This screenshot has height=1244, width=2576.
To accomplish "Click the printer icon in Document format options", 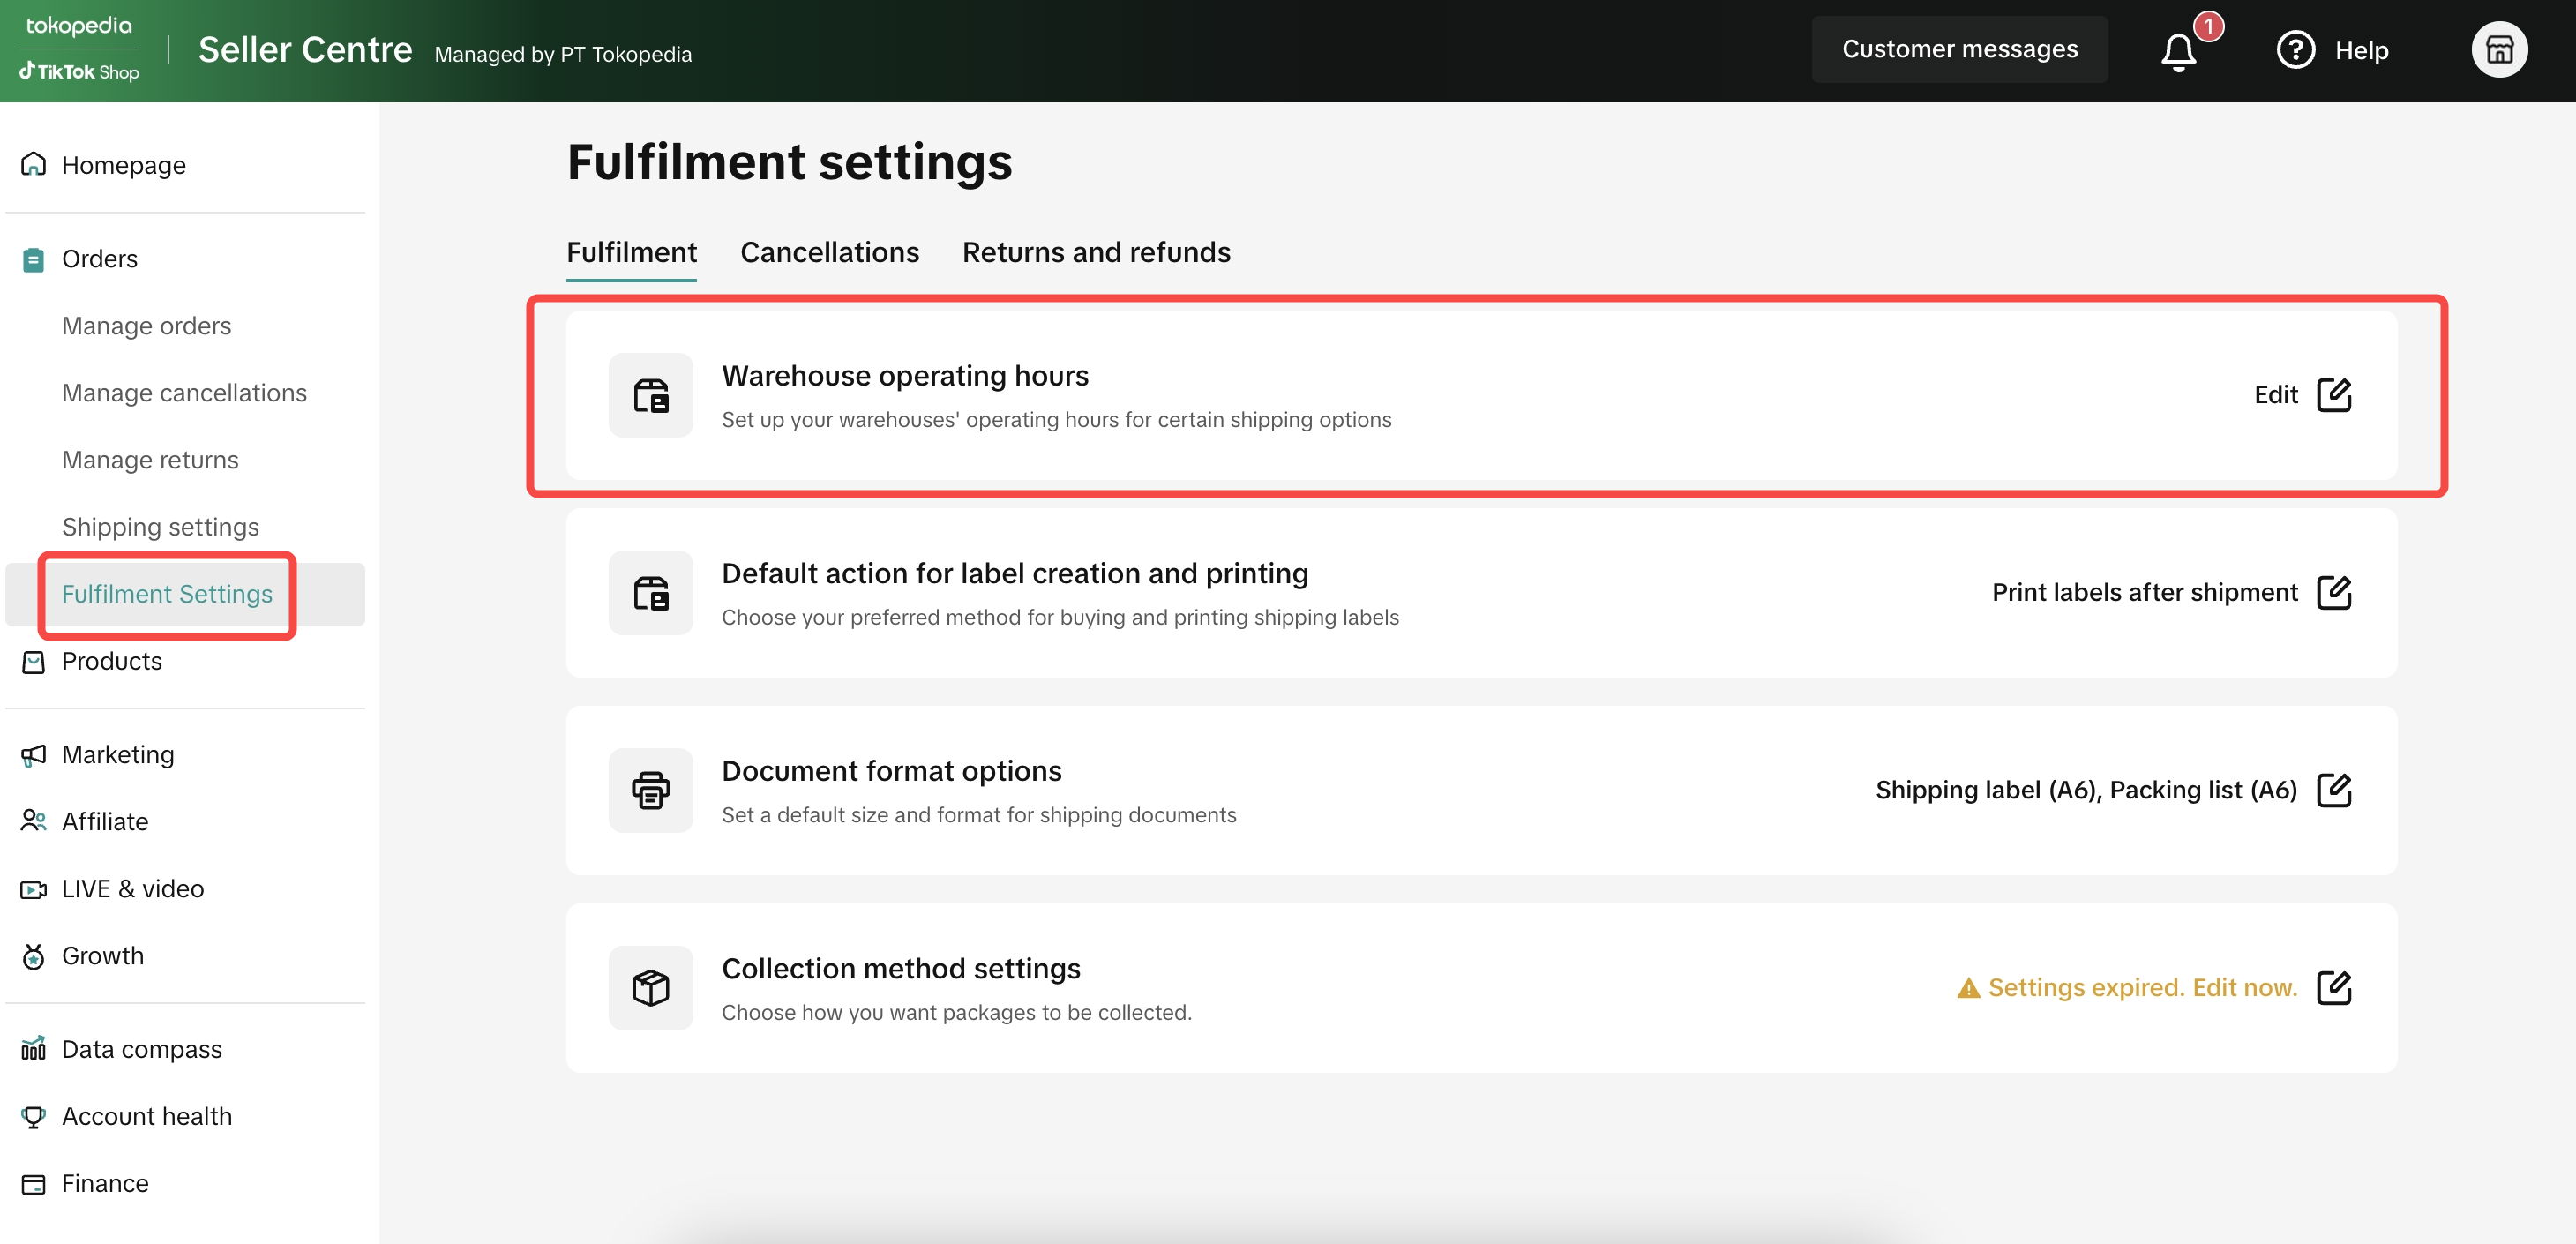I will (651, 790).
